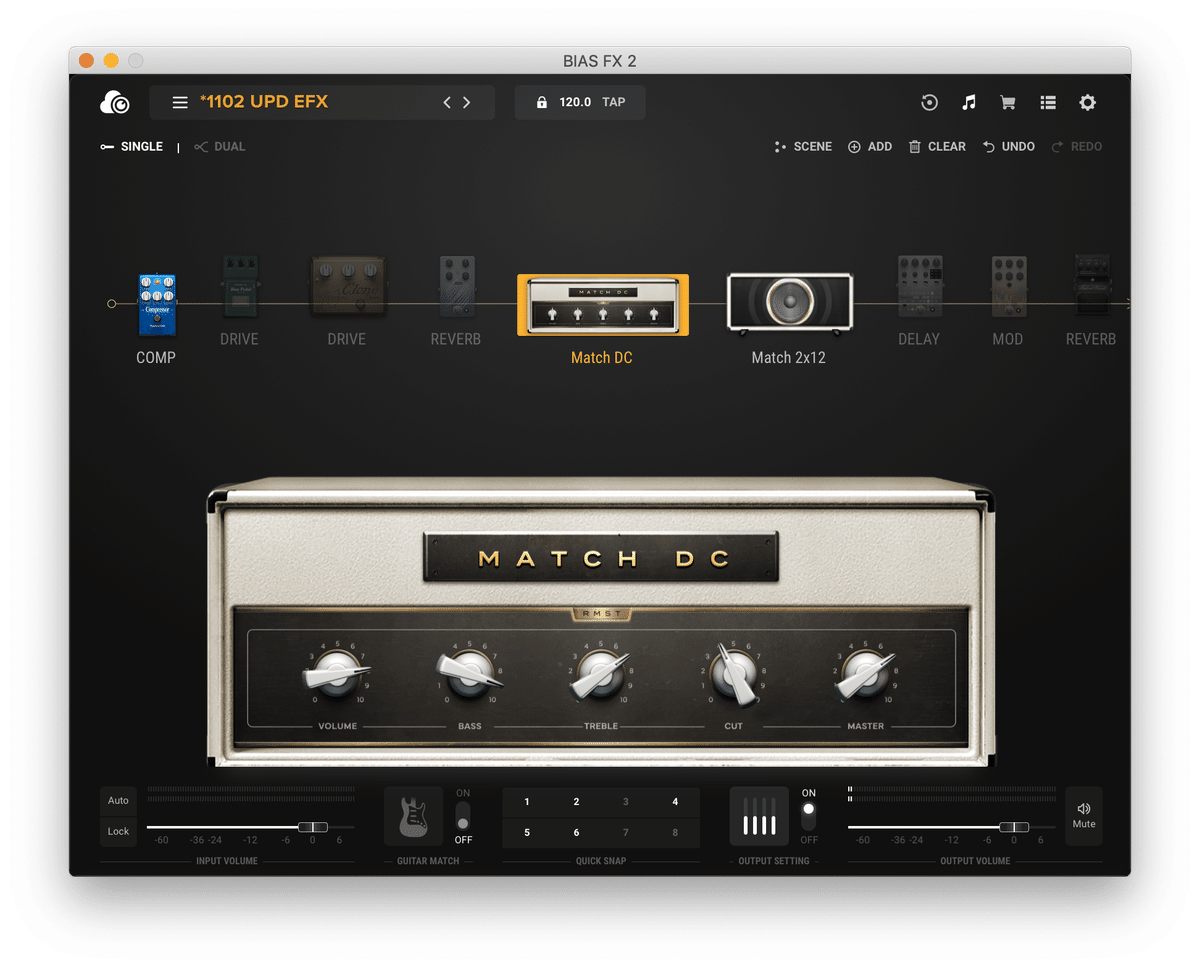The width and height of the screenshot is (1200, 968).
Task: Go to the next preset arrow
Action: (x=466, y=102)
